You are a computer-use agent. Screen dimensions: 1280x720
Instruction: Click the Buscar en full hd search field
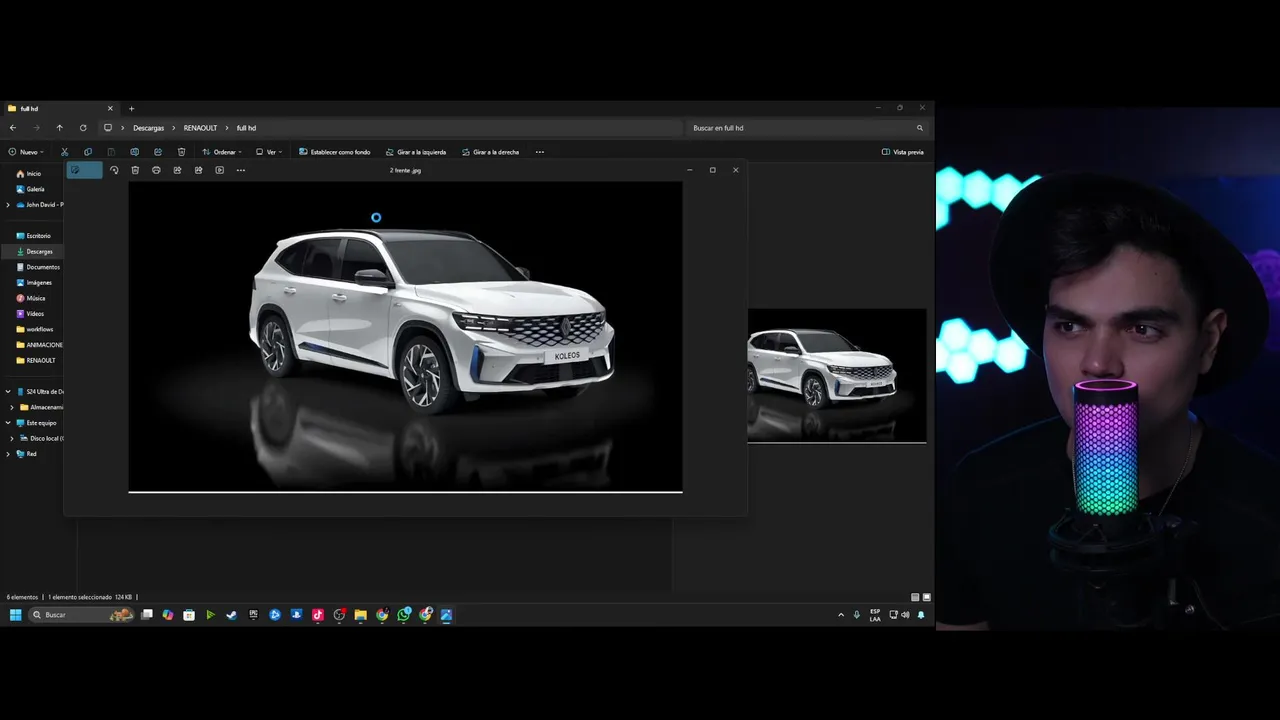tap(805, 128)
